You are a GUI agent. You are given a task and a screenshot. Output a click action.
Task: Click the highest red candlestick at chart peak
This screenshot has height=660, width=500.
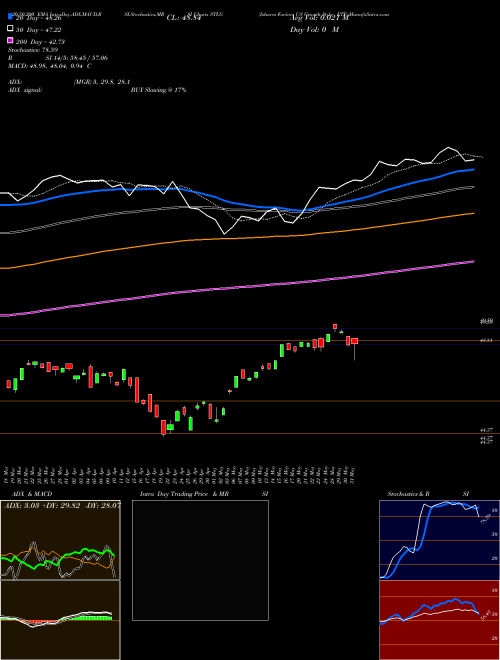coord(335,326)
